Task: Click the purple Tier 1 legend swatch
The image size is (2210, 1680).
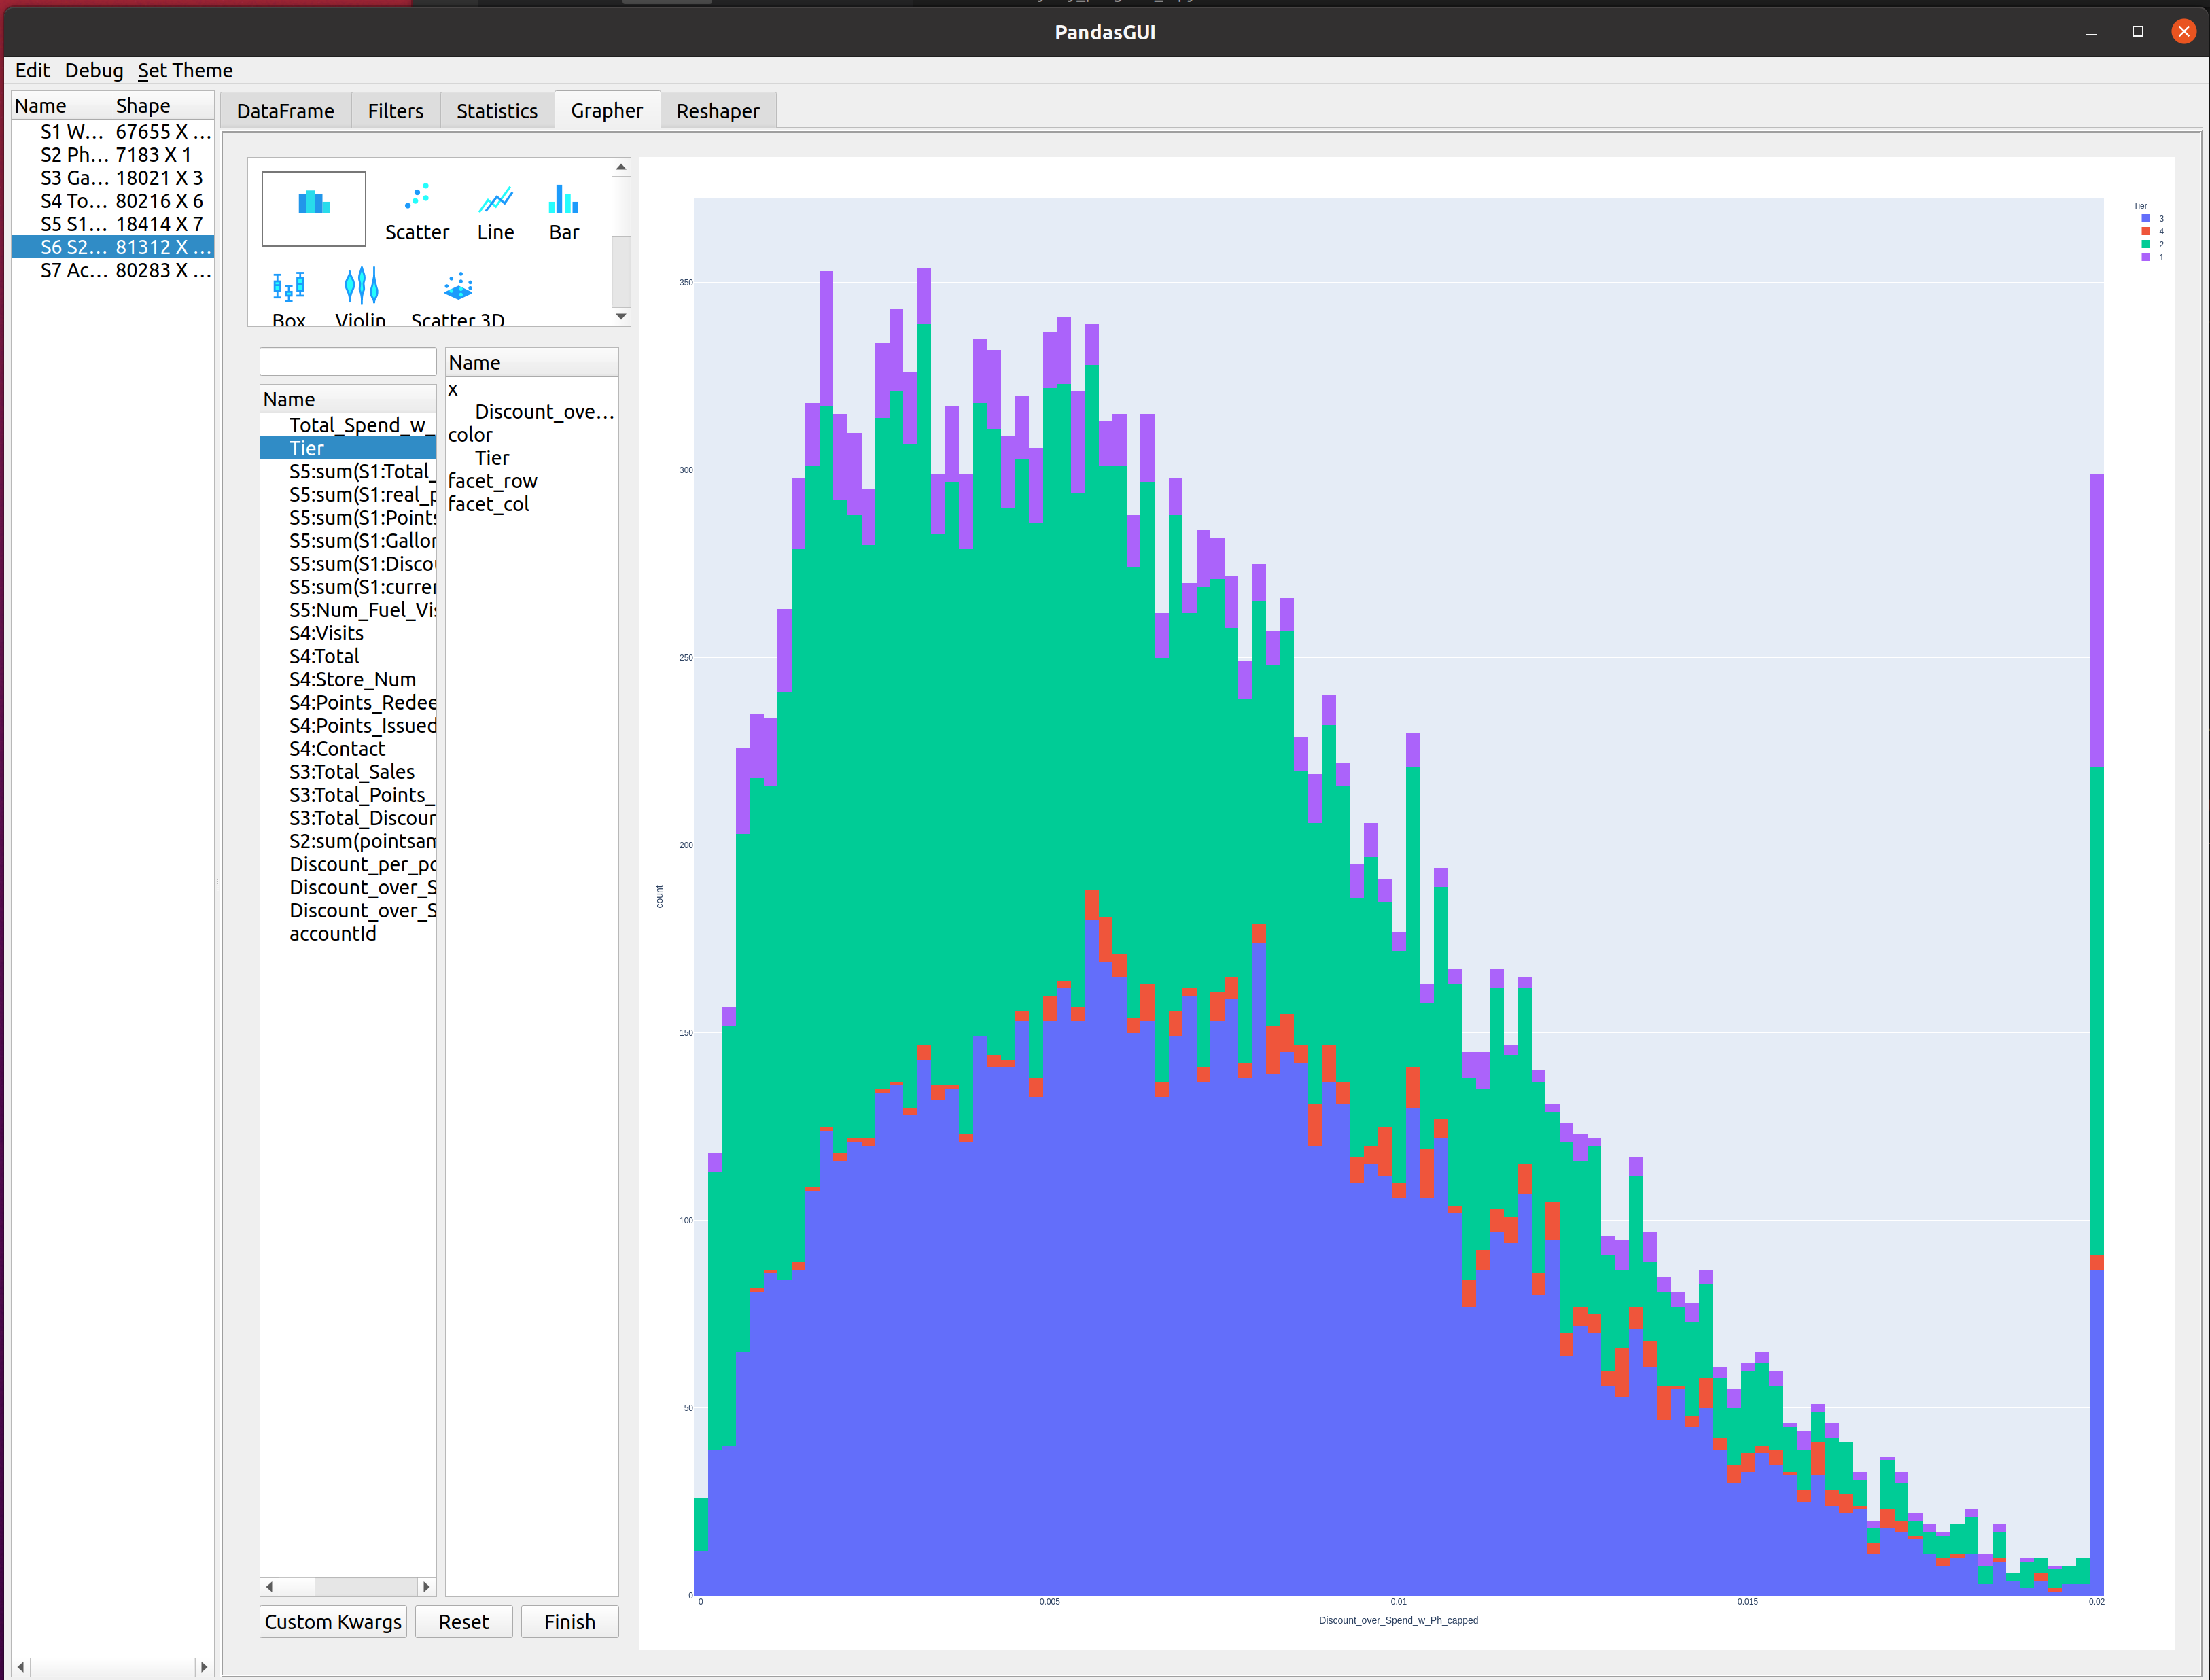Action: [x=2146, y=258]
